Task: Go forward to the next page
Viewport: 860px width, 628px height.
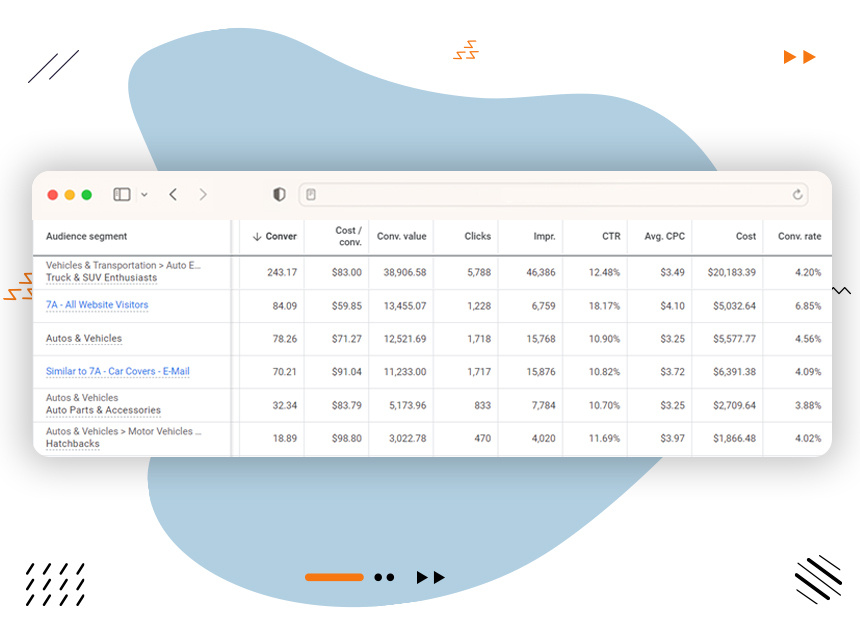Action: tap(202, 194)
